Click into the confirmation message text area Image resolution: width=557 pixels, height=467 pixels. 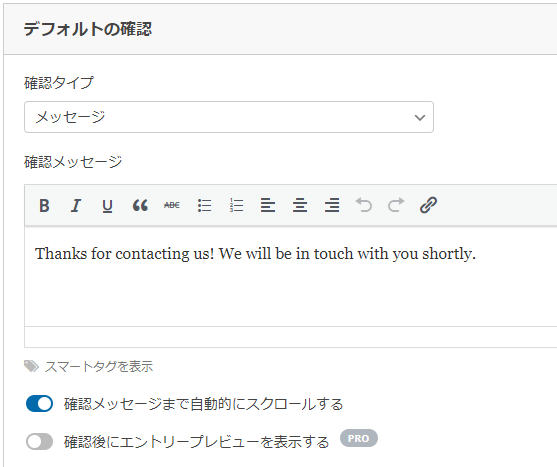tap(291, 276)
